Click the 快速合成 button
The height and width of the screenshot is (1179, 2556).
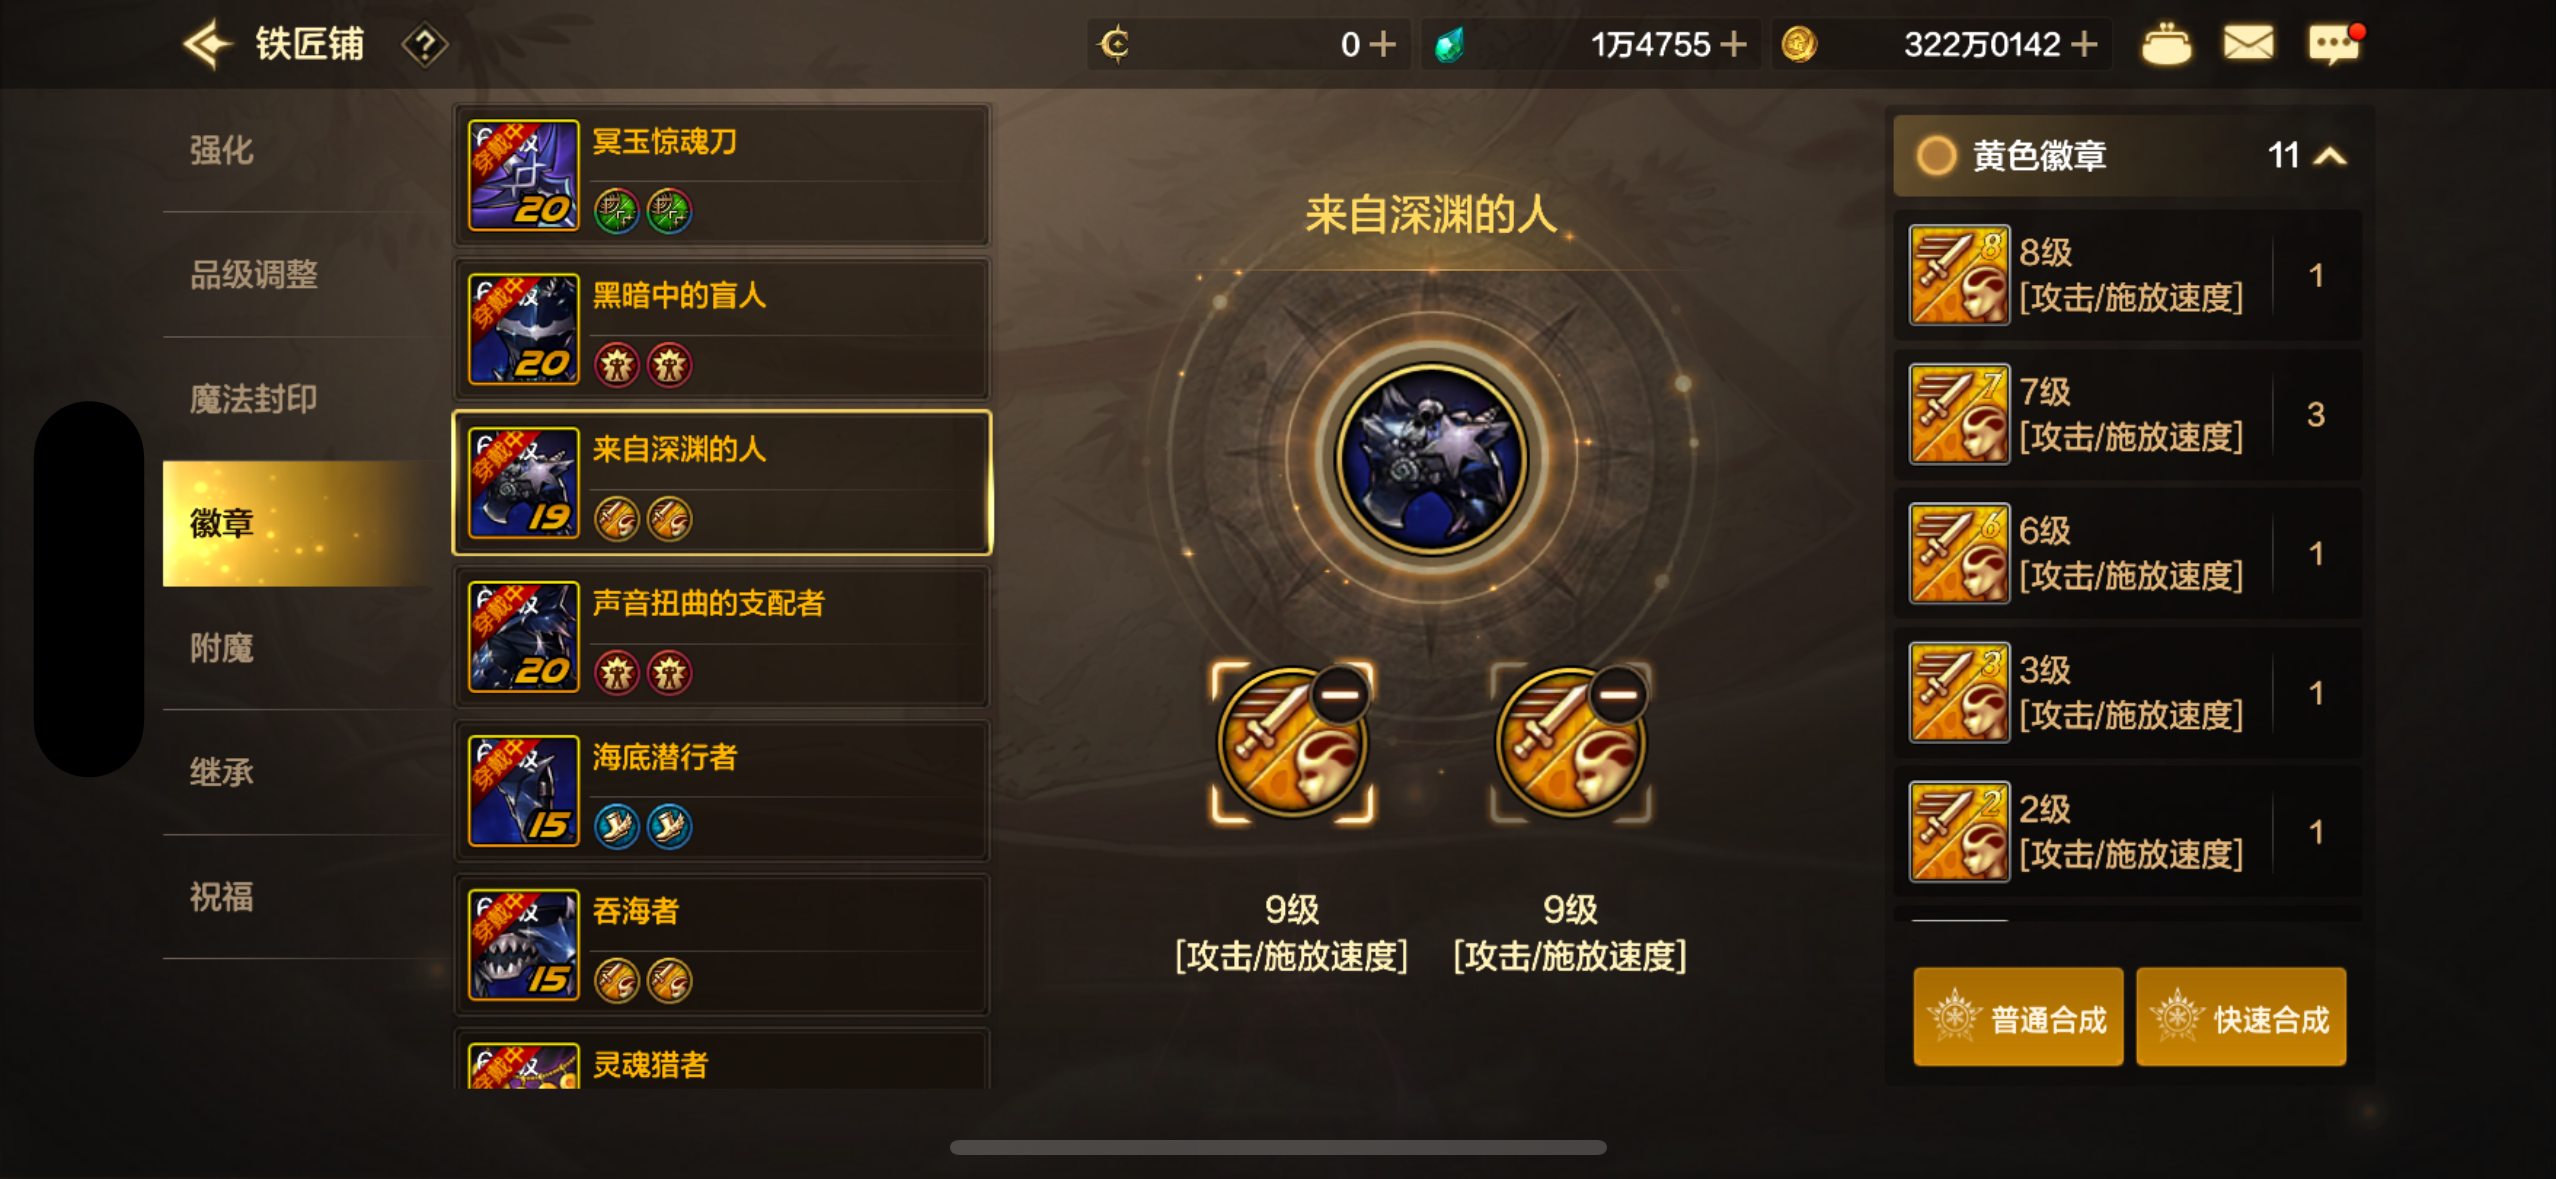(2241, 1017)
